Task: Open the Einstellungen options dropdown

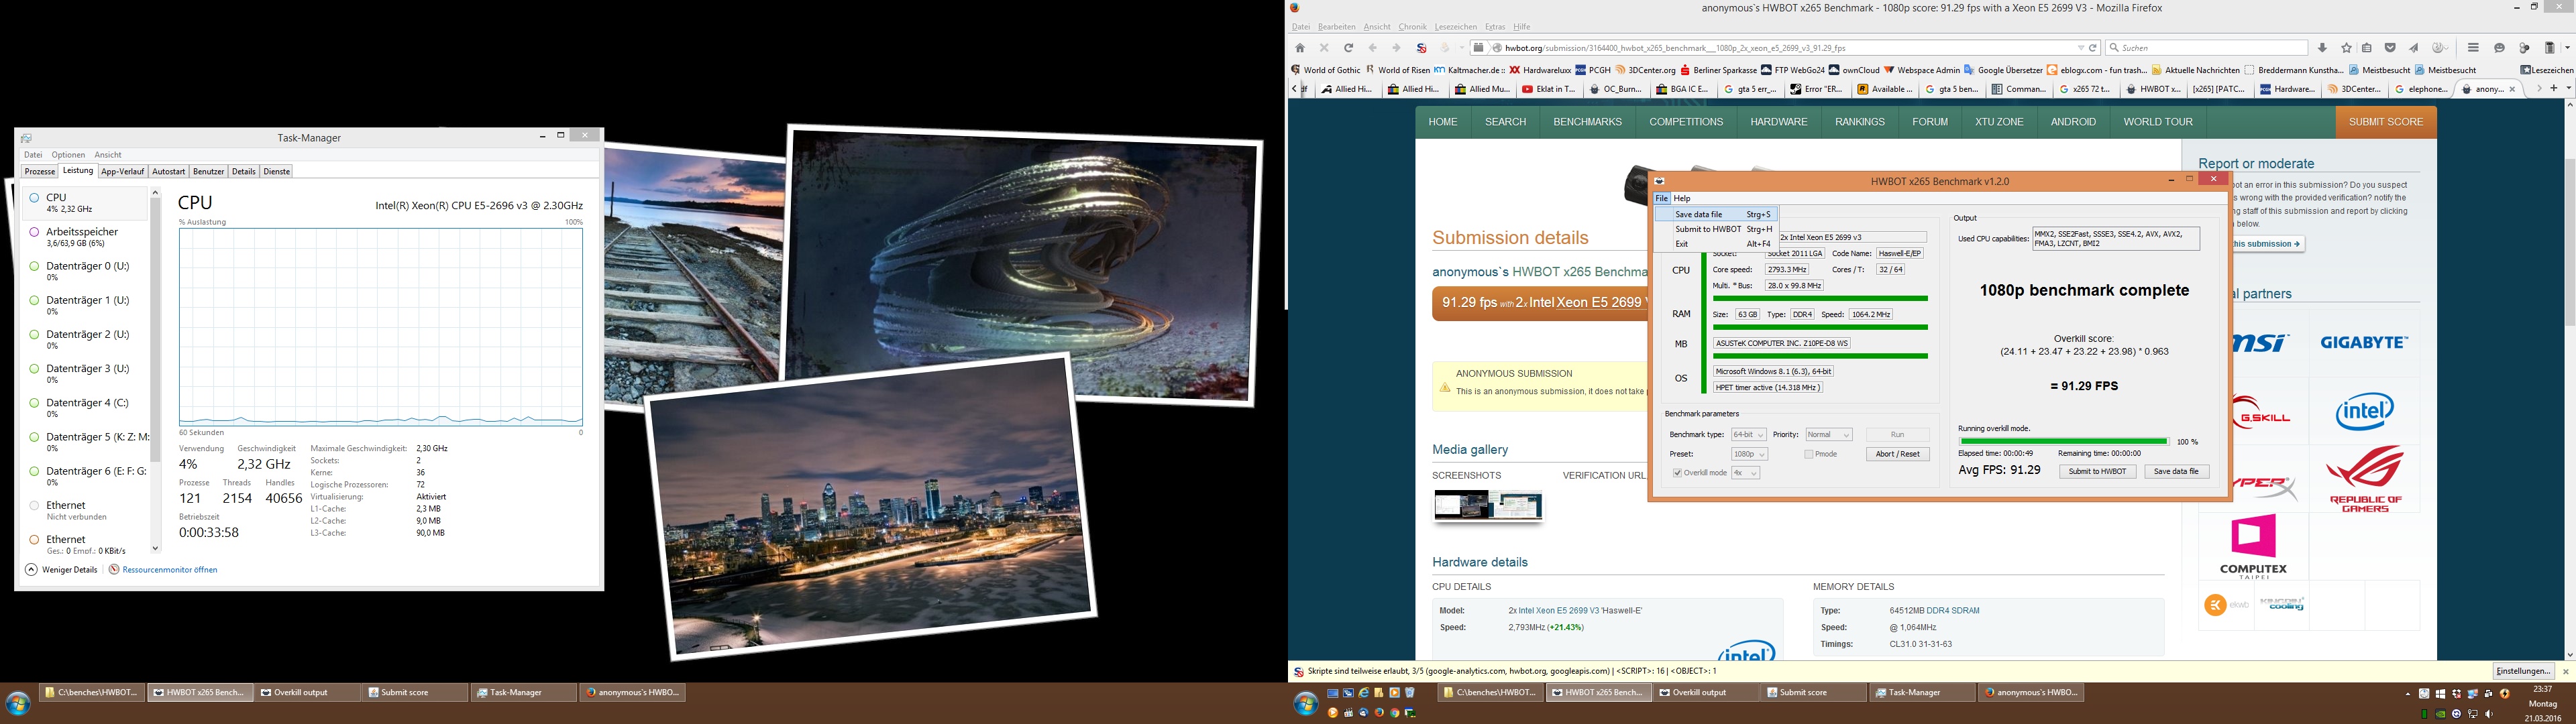Action: (x=2523, y=671)
